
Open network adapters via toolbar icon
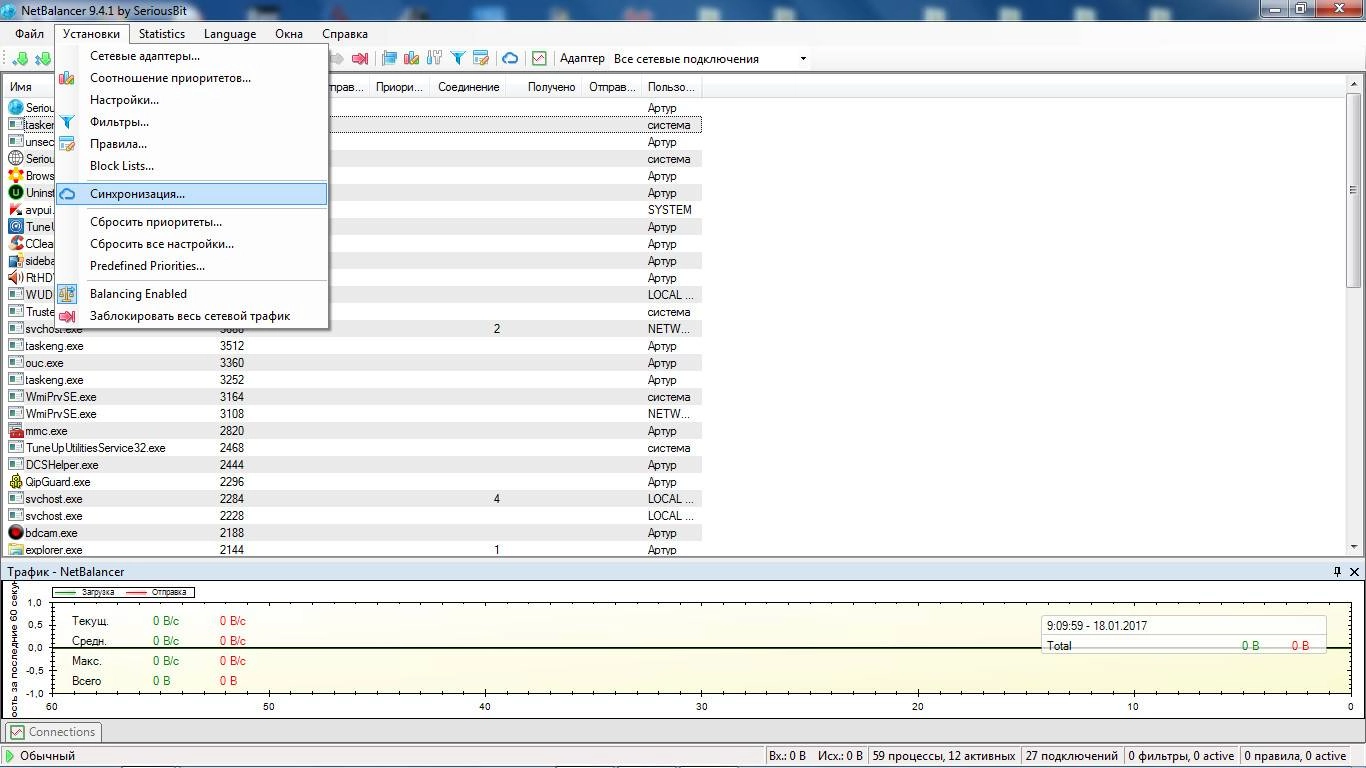point(390,59)
